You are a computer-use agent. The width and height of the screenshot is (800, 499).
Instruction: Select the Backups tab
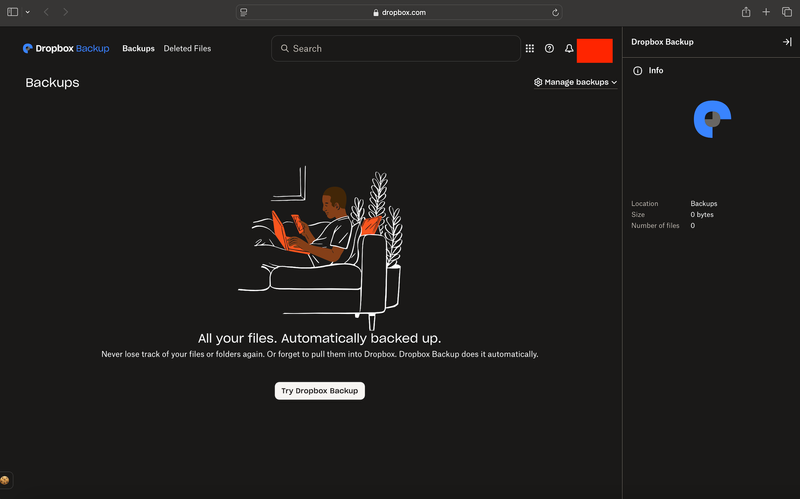[x=138, y=48]
